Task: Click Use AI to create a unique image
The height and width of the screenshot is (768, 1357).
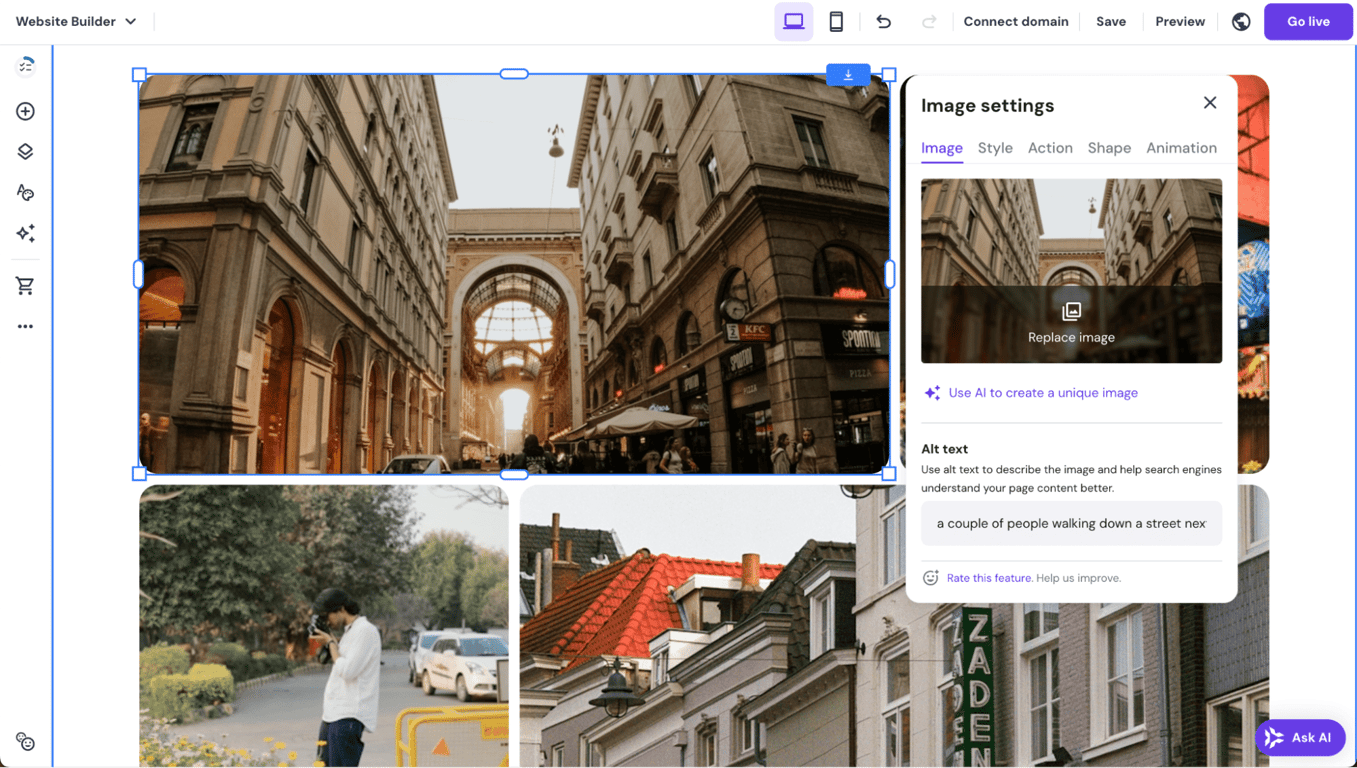Action: coord(1042,392)
